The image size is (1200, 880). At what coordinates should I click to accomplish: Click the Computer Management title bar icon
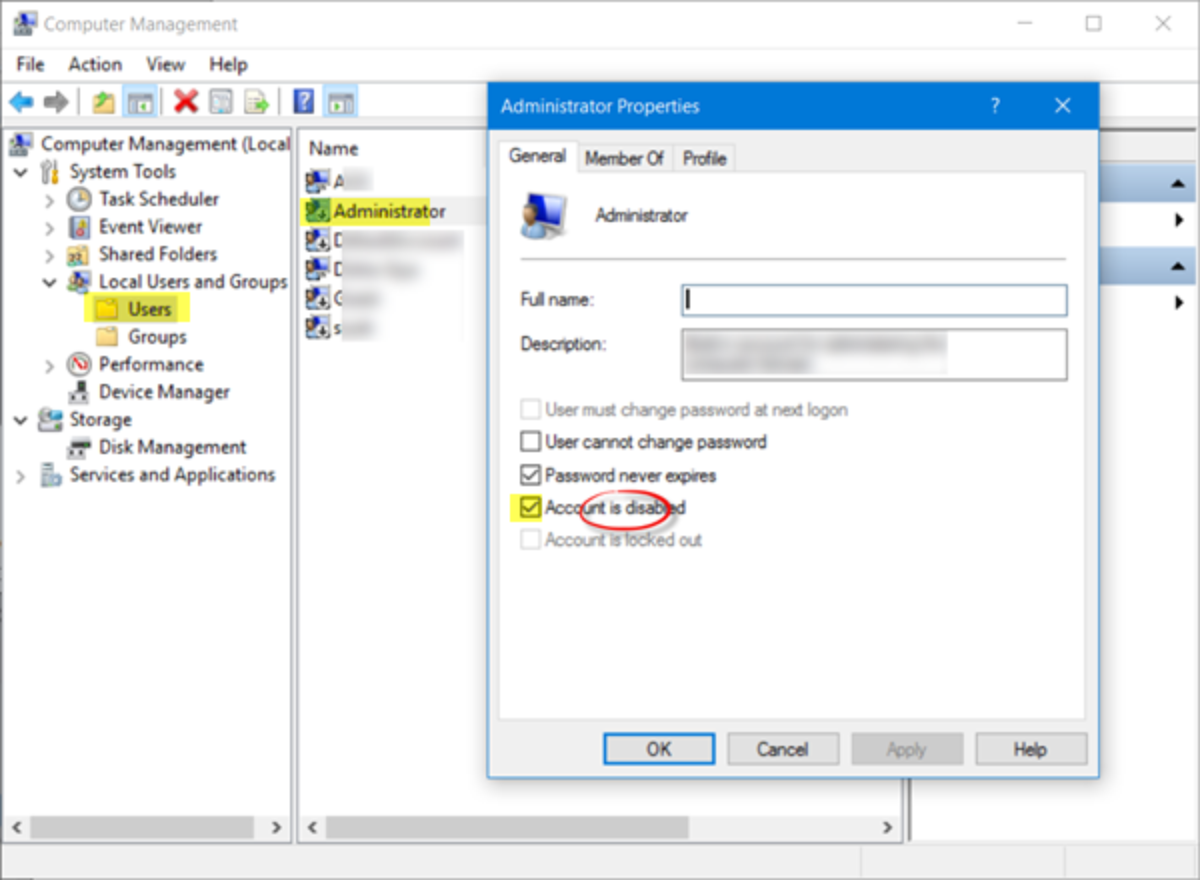point(24,24)
